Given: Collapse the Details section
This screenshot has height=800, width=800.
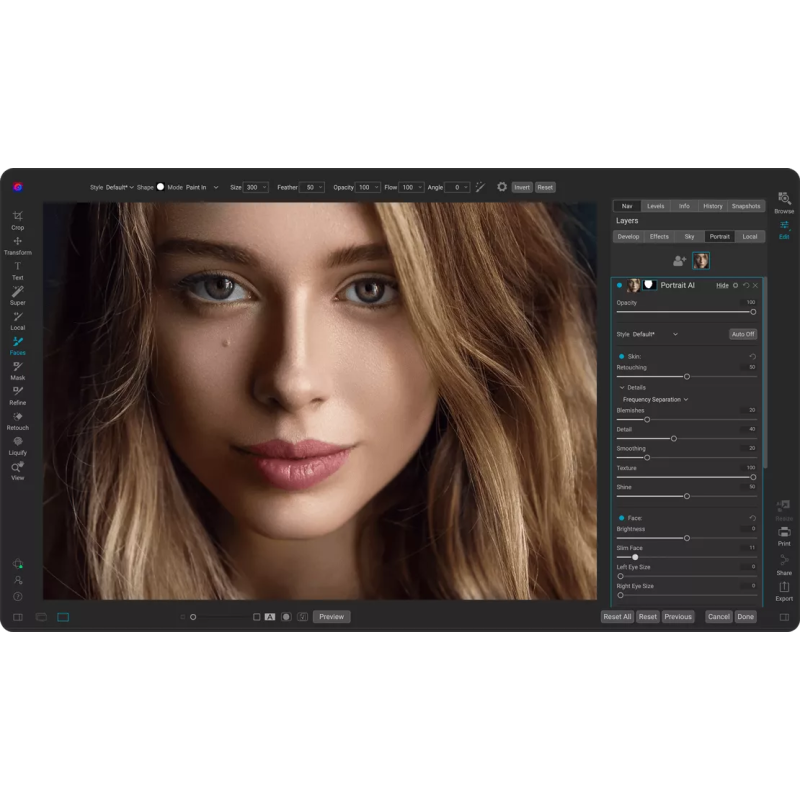Looking at the screenshot, I should point(621,387).
